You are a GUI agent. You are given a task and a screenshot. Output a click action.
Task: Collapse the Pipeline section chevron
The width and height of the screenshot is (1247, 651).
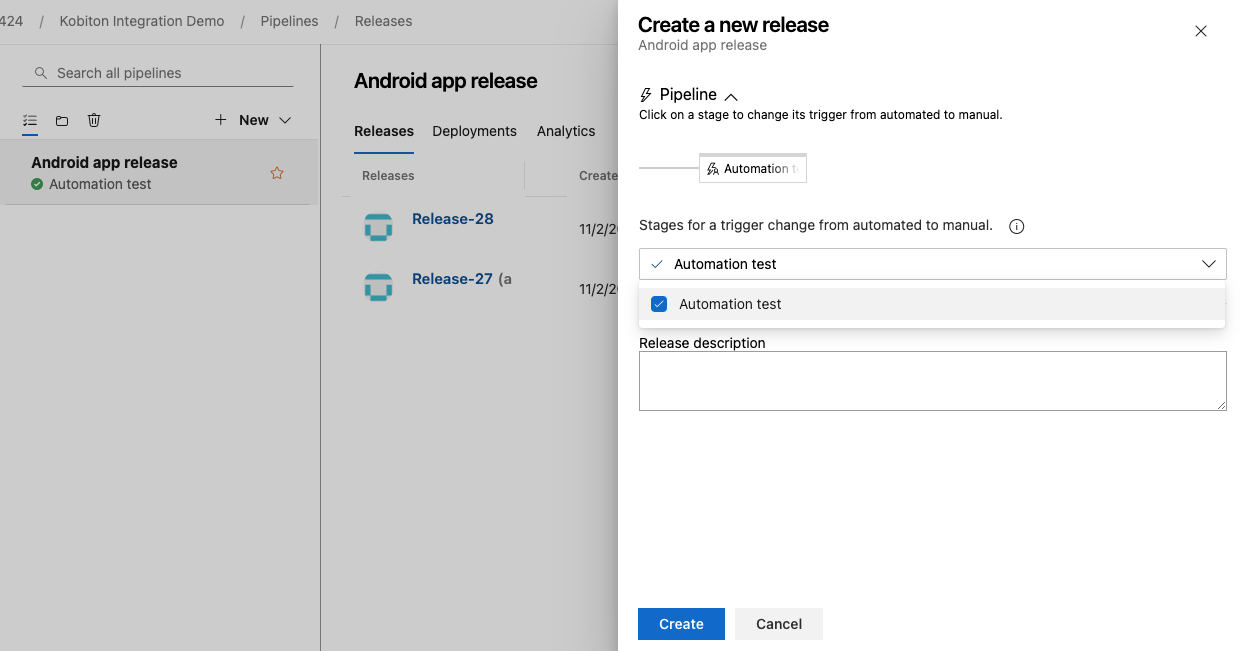point(731,96)
